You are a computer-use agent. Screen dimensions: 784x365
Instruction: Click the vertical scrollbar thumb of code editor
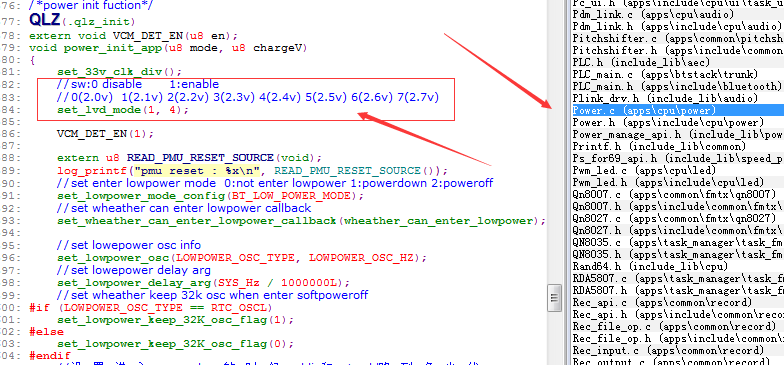(x=554, y=298)
